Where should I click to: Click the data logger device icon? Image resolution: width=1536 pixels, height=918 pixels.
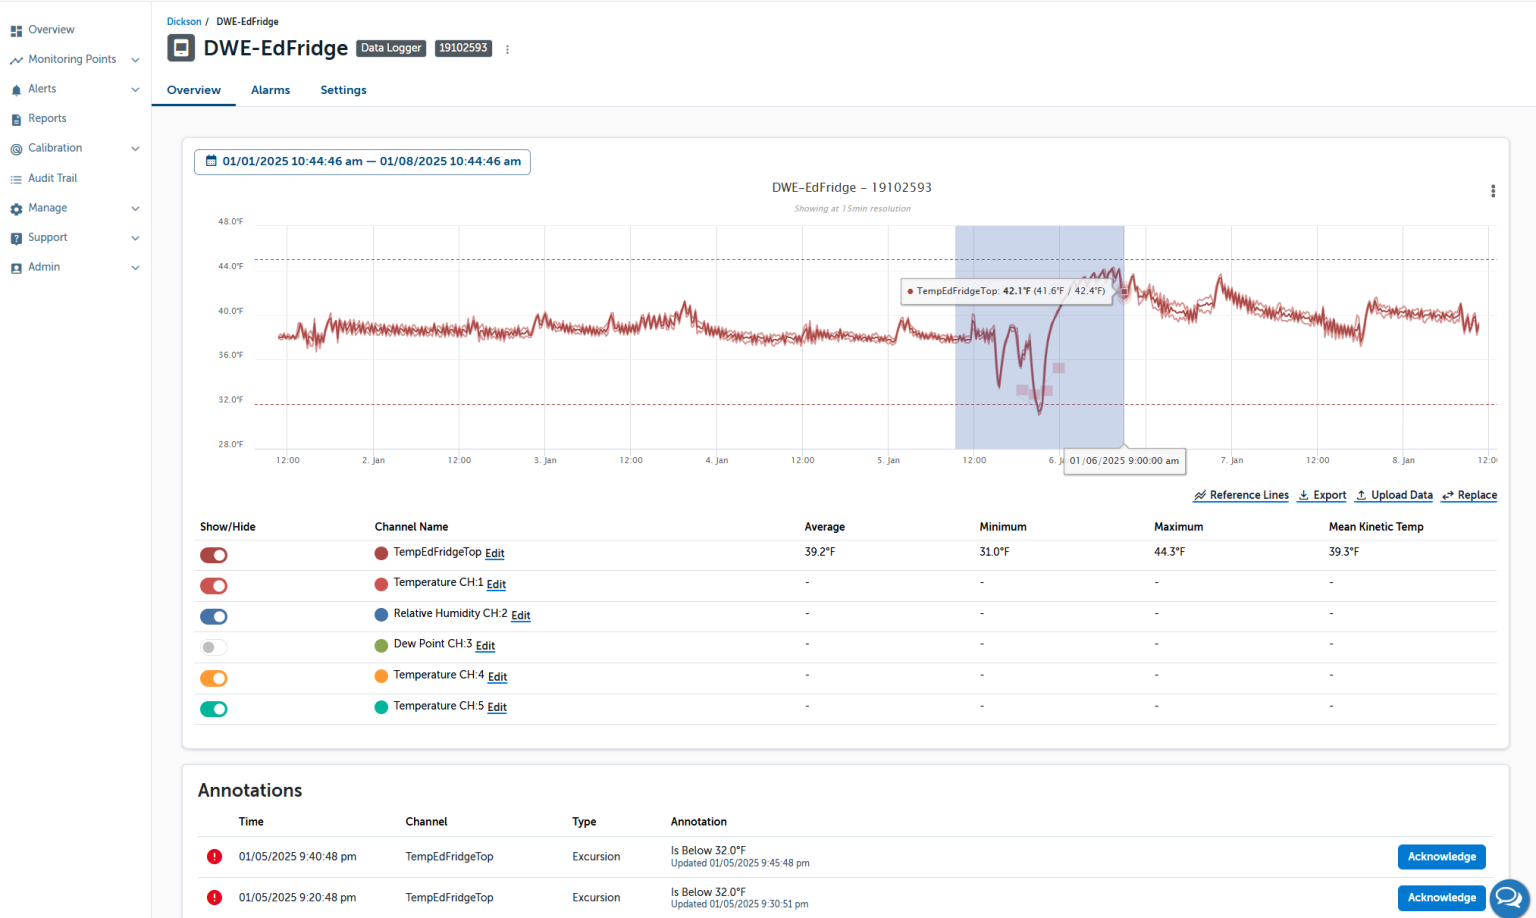pos(181,48)
